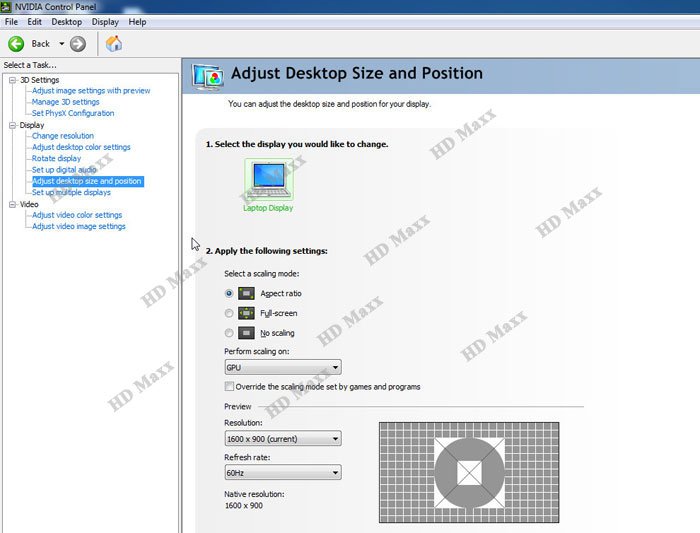Open the Help menu

click(137, 22)
